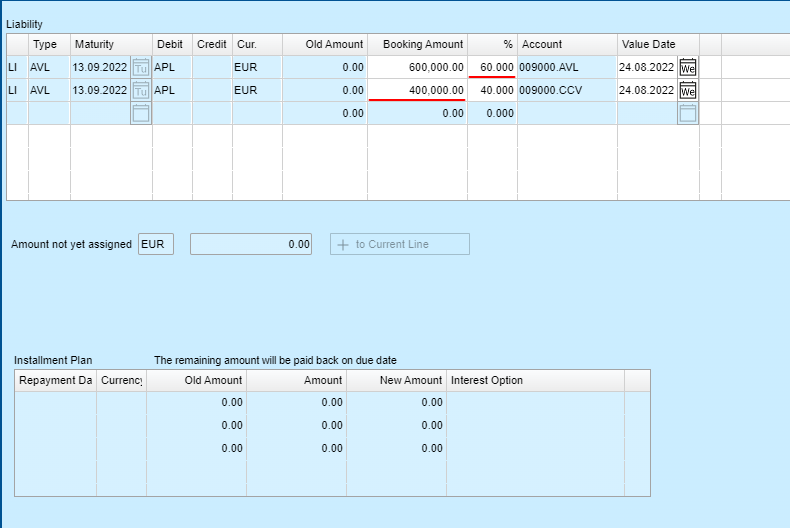Click Debit APL cell in 400,000.00 row
790x528 pixels.
[172, 90]
